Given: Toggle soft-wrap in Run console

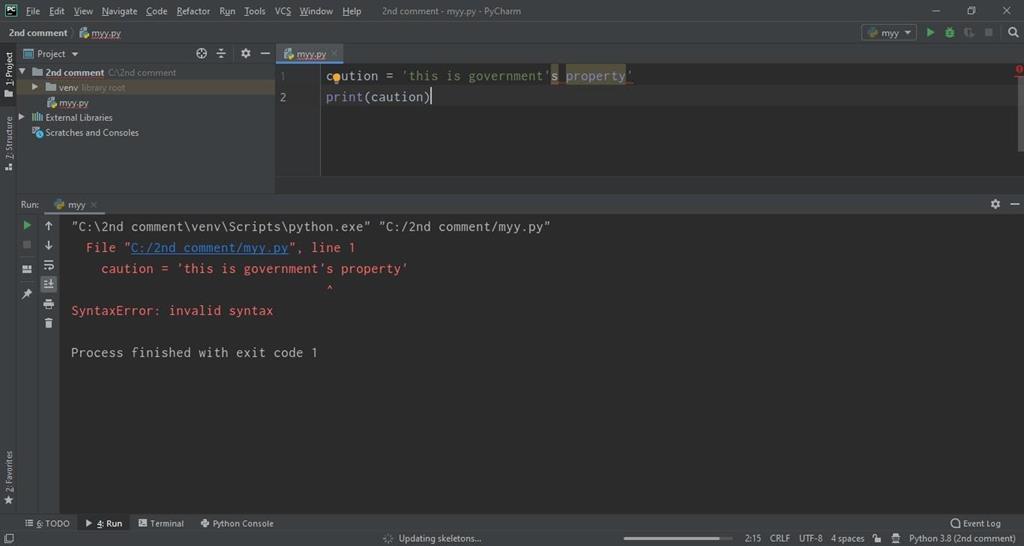Looking at the screenshot, I should [x=49, y=265].
